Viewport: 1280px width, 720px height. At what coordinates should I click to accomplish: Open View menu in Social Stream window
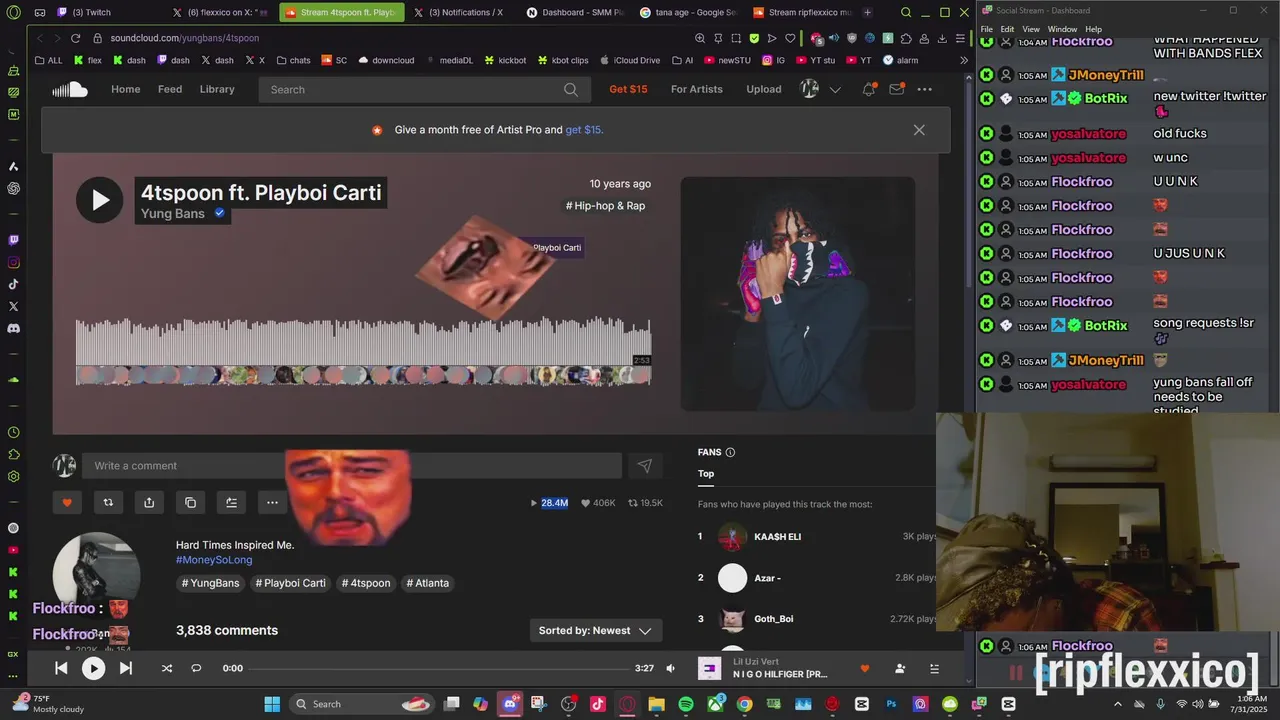coord(1031,29)
